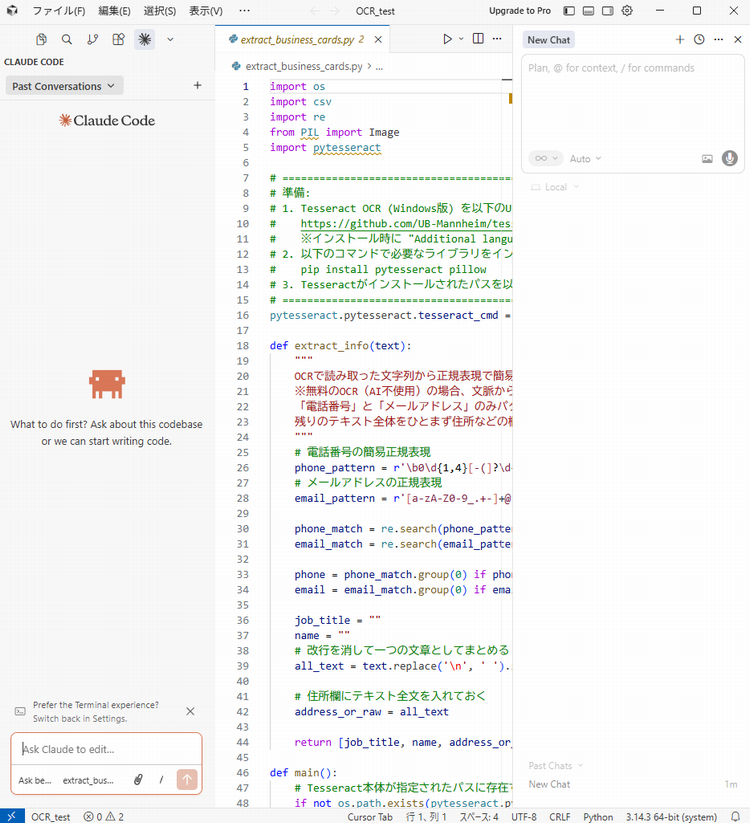Click the send arrow button in Claude

point(186,780)
